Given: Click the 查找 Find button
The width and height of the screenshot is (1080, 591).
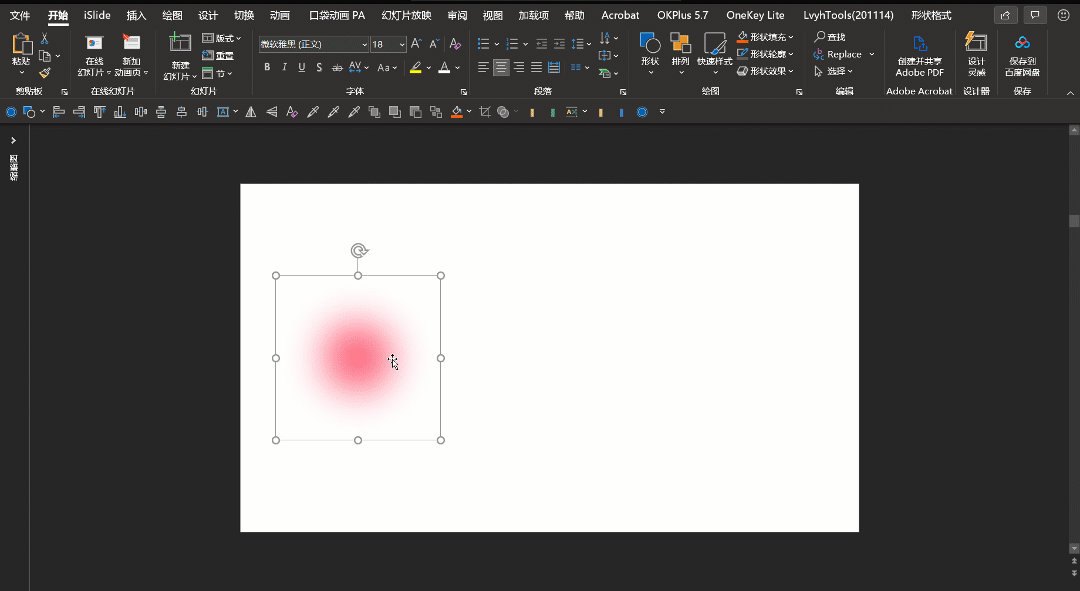Looking at the screenshot, I should coord(829,37).
